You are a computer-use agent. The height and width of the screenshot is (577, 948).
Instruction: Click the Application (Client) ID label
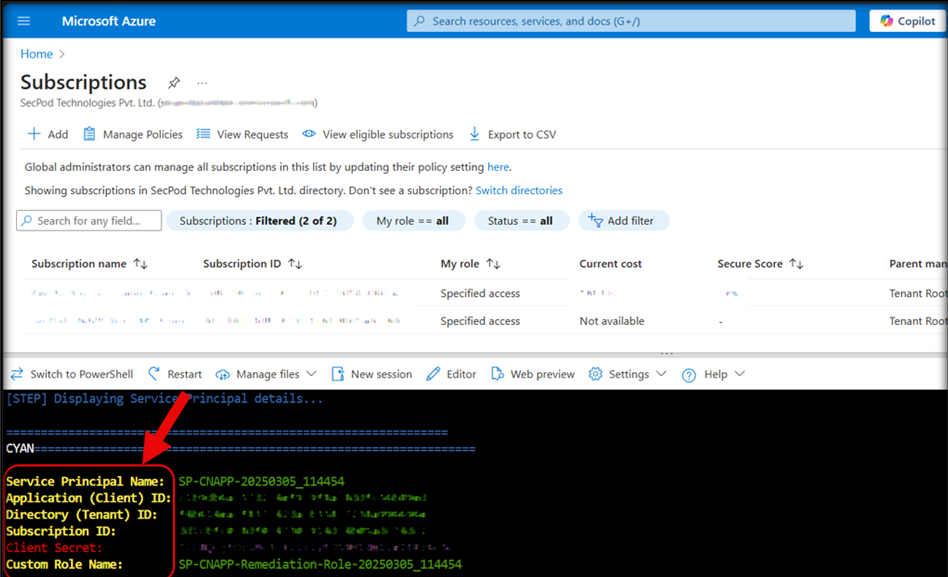[x=89, y=498]
